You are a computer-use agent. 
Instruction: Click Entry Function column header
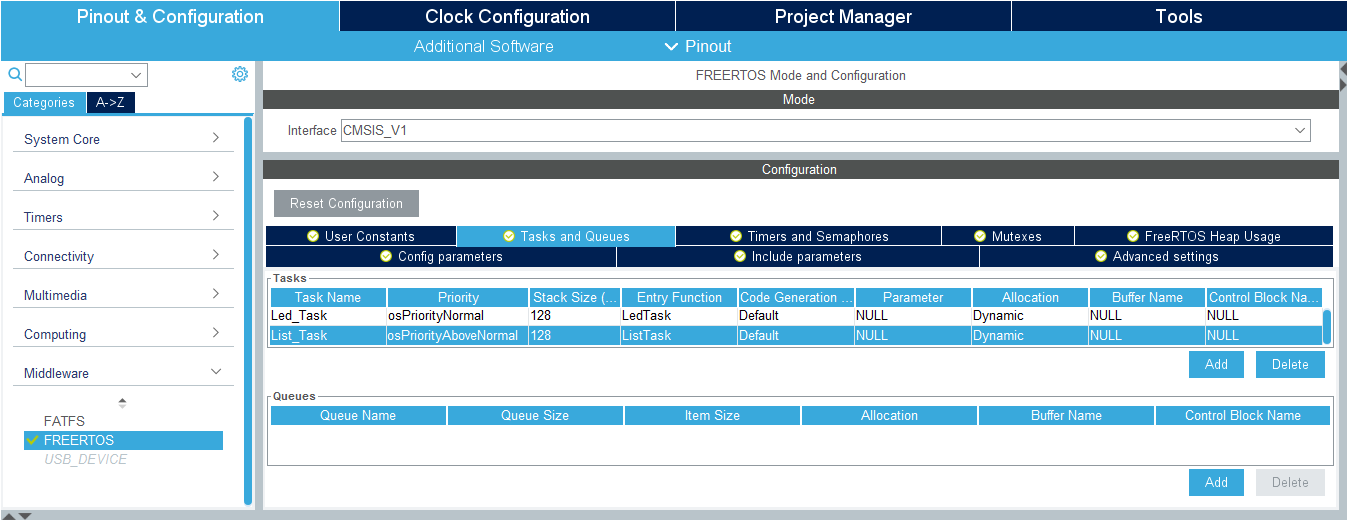679,297
